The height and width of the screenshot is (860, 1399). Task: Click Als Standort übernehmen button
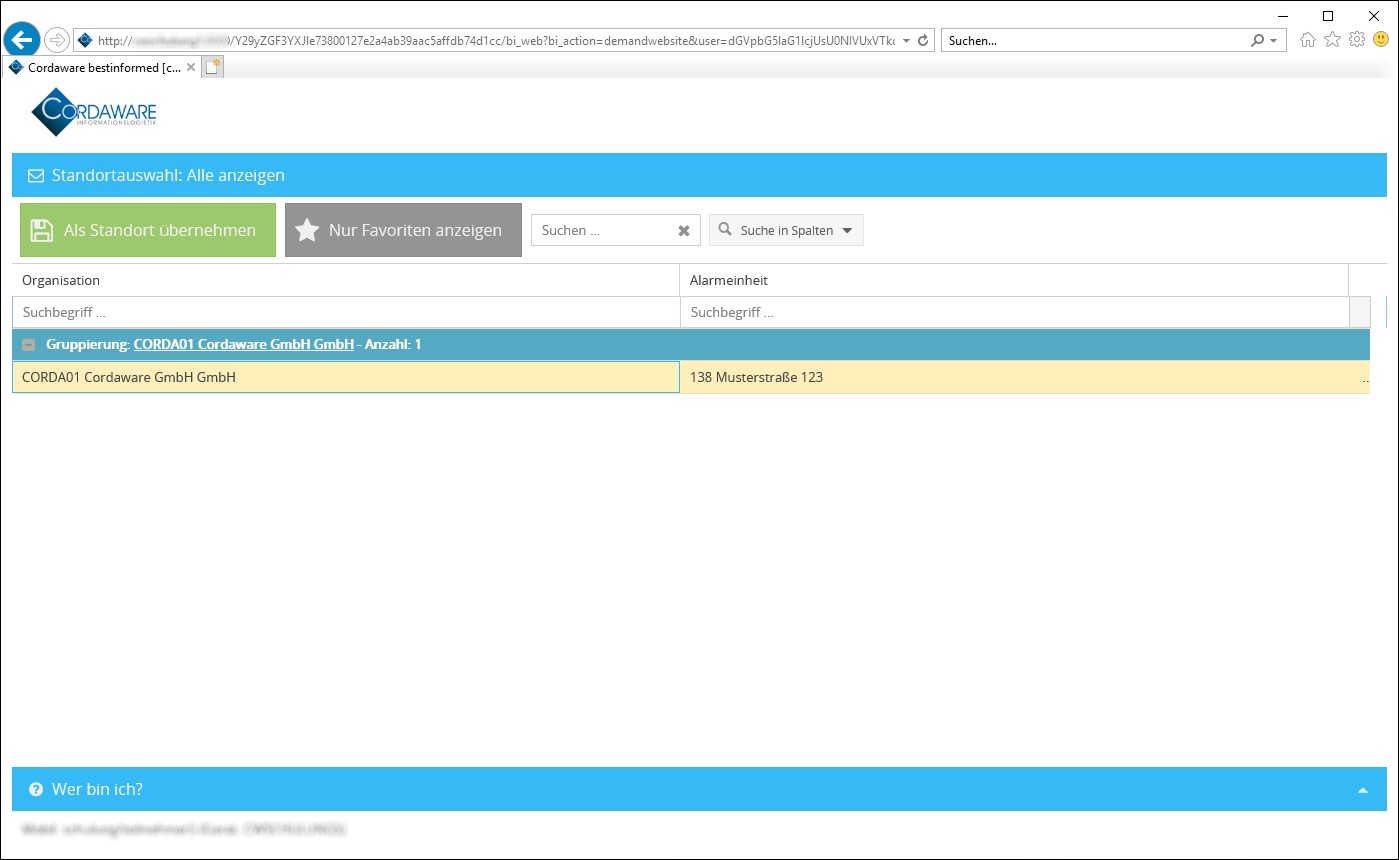148,230
